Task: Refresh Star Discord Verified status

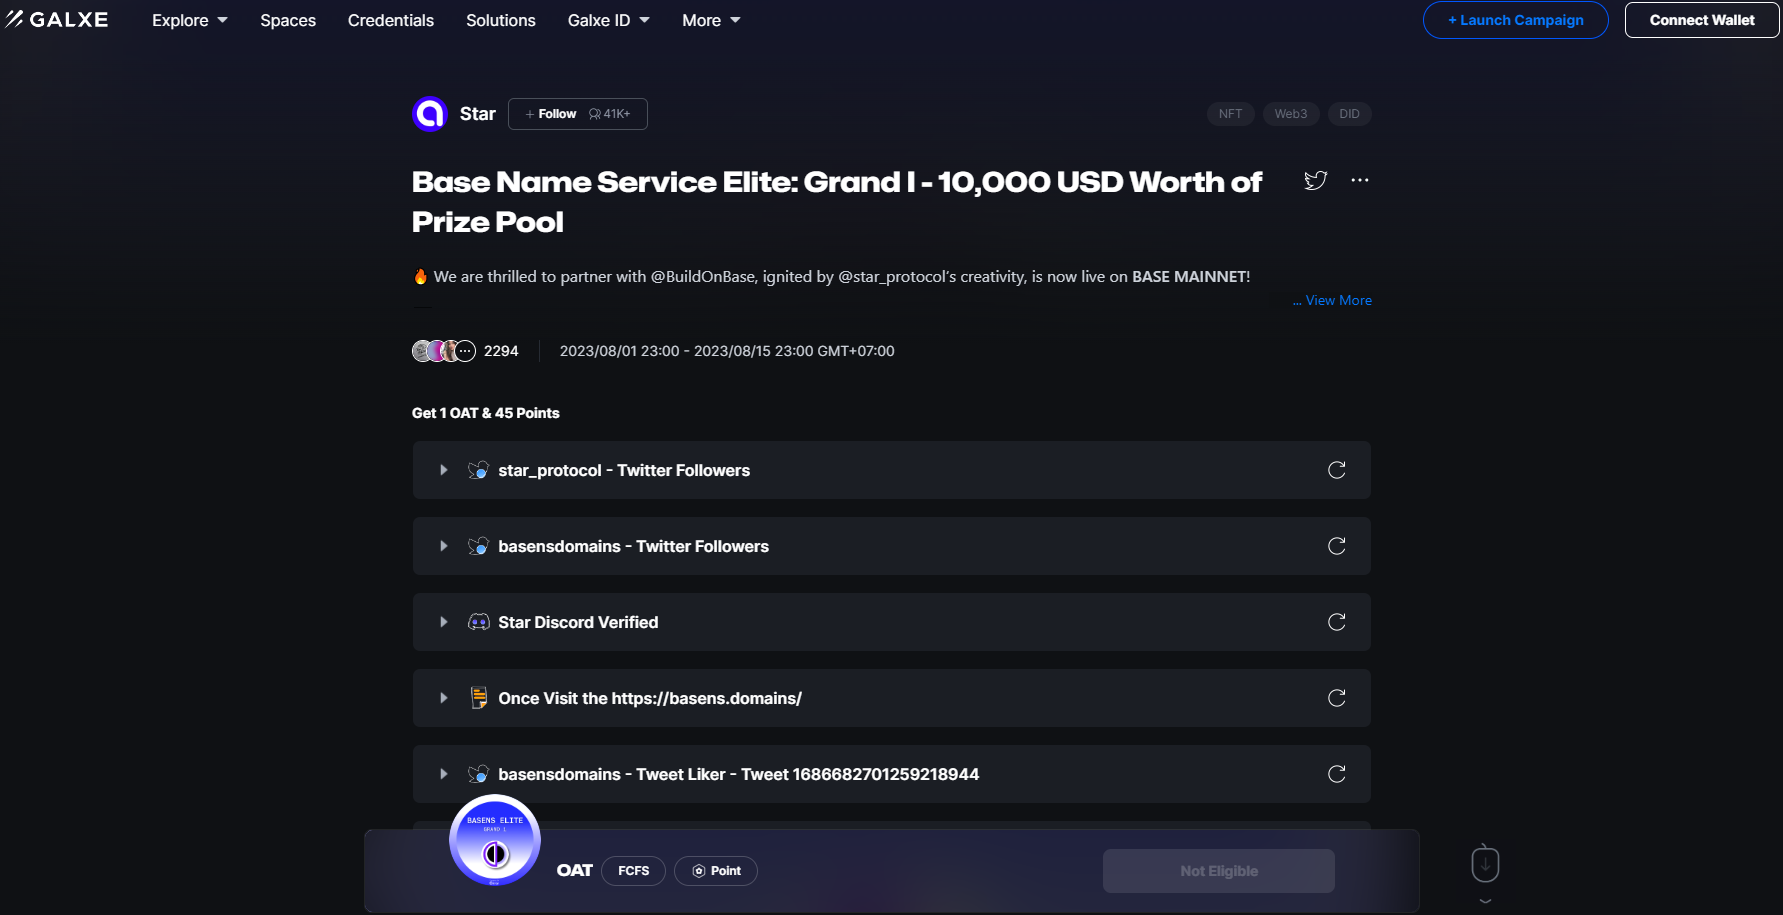Action: point(1337,622)
